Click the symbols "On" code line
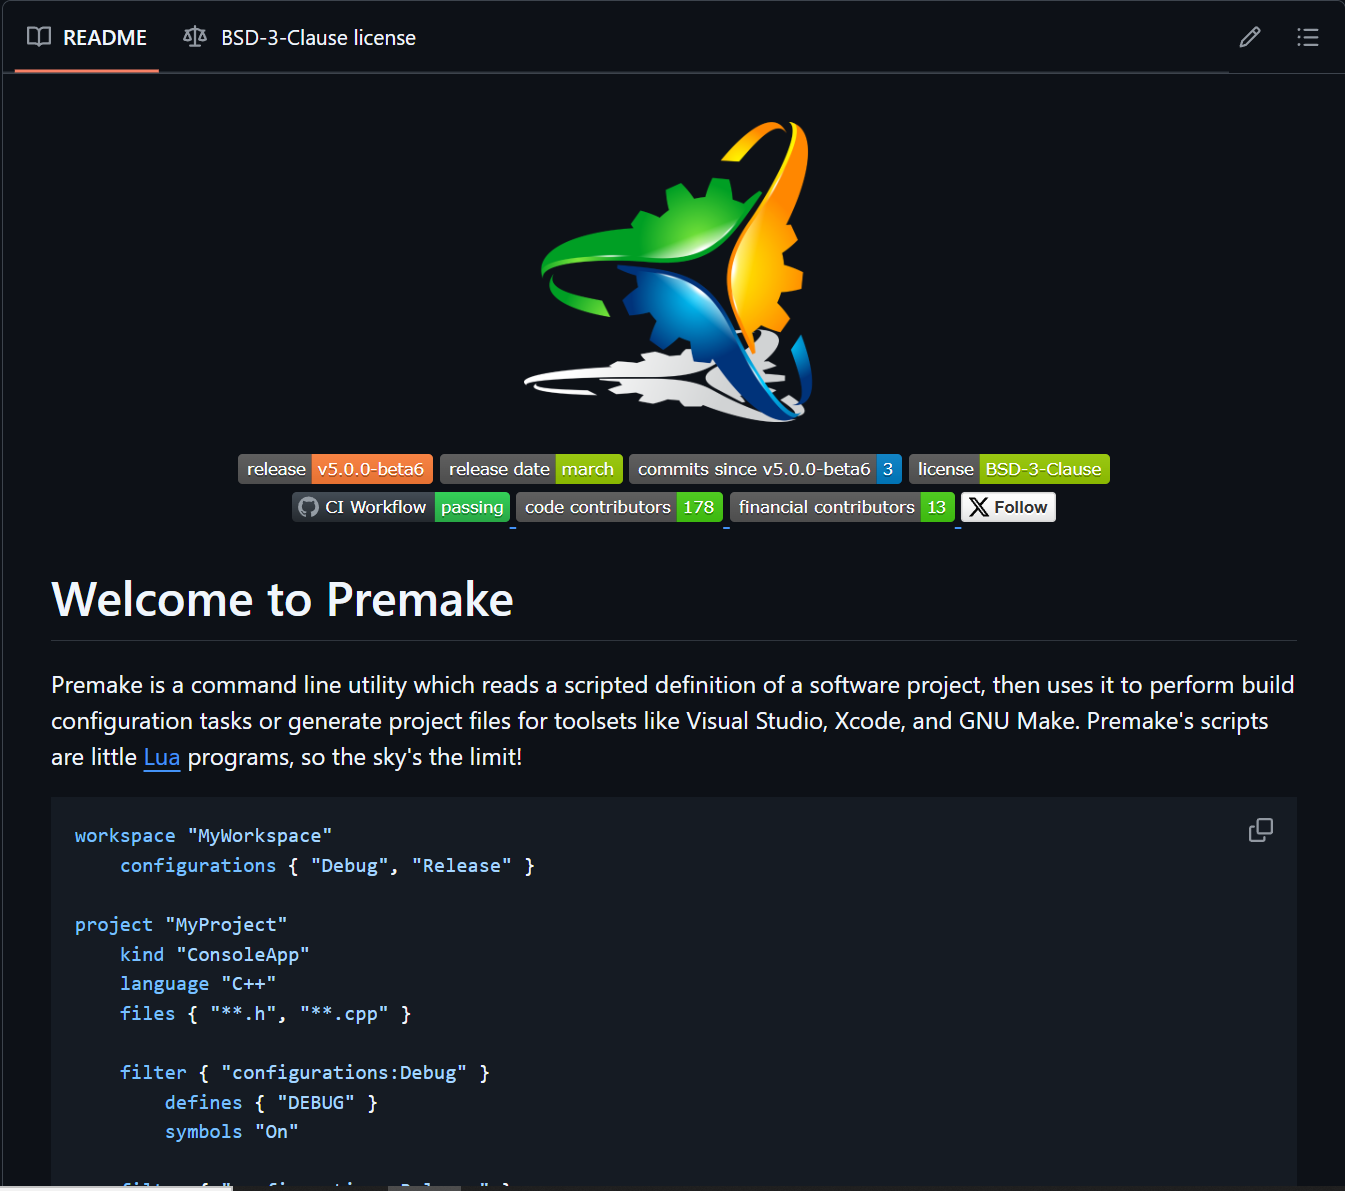Viewport: 1345px width, 1191px height. [232, 1132]
